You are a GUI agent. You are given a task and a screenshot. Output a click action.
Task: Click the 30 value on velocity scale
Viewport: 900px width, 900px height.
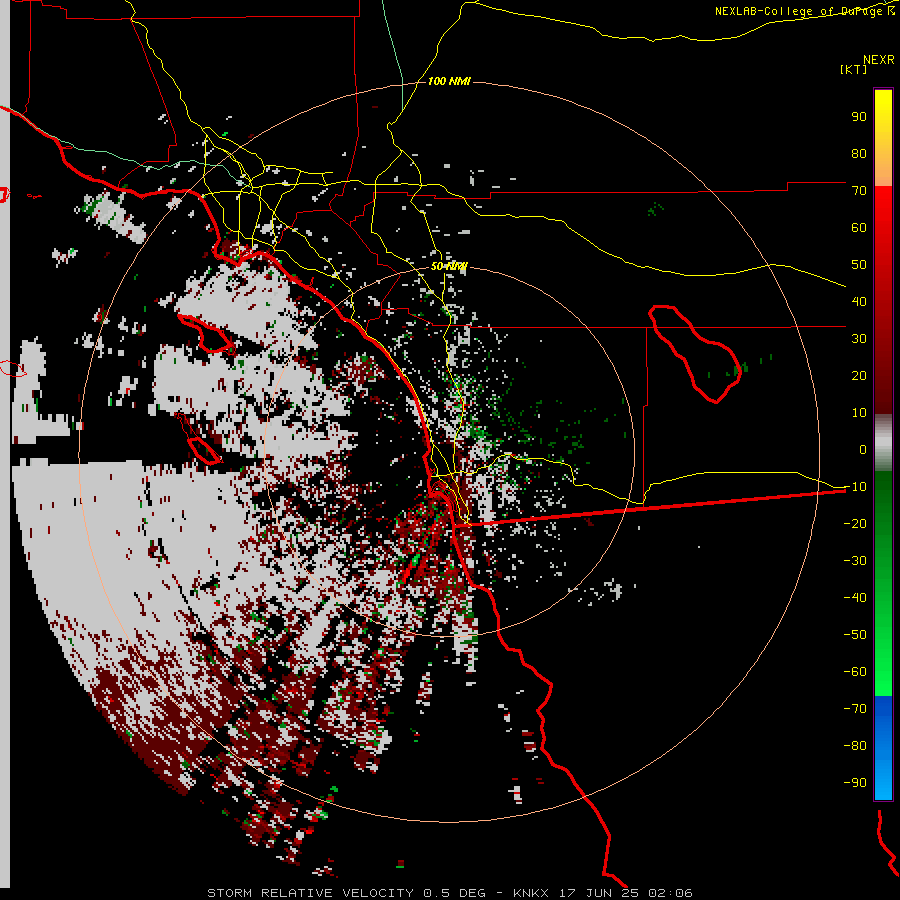coord(859,339)
